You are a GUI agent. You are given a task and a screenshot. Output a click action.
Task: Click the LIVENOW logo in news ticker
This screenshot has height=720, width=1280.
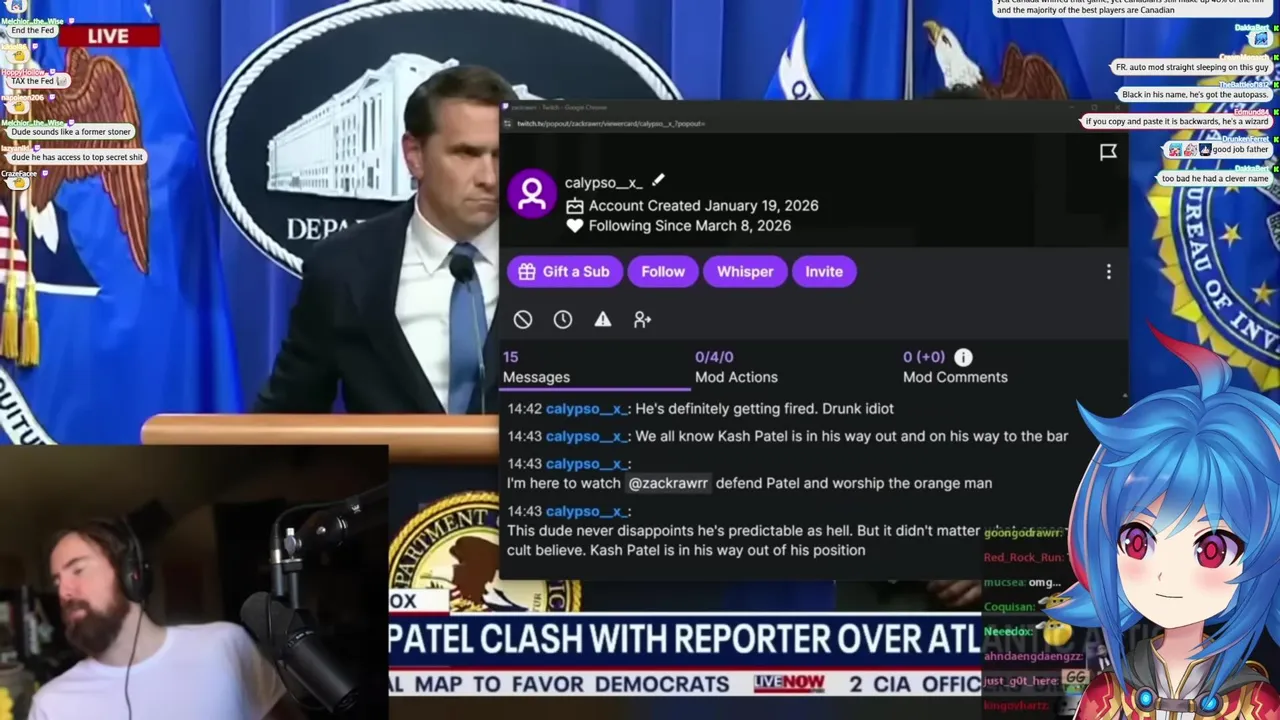pyautogui.click(x=789, y=683)
